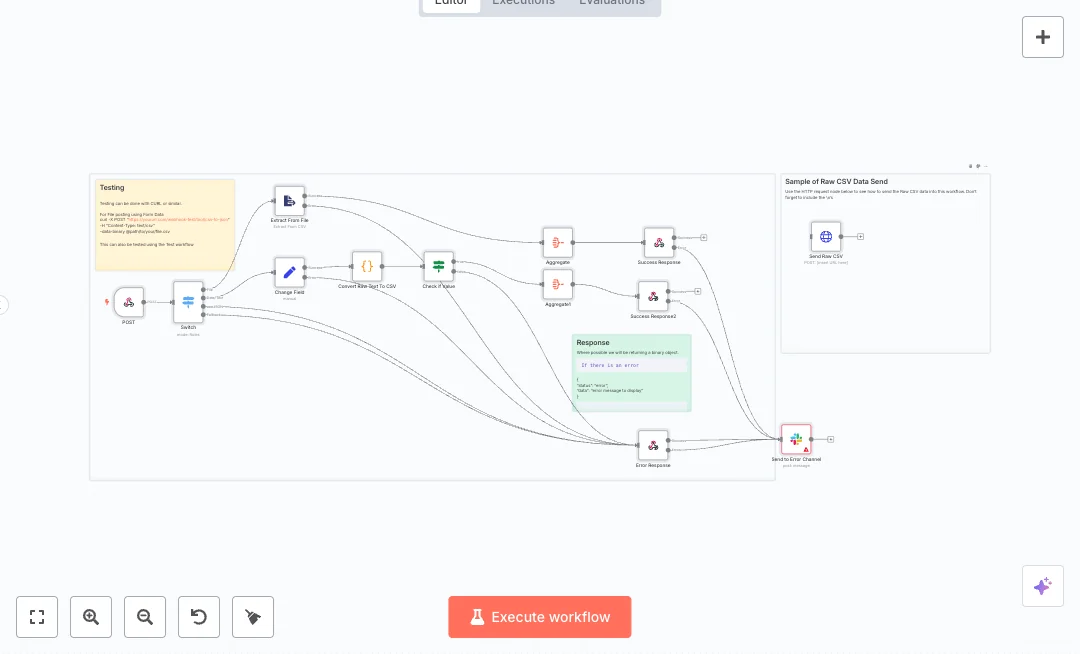Select the POST webhook trigger node
The height and width of the screenshot is (654, 1080).
tap(129, 302)
